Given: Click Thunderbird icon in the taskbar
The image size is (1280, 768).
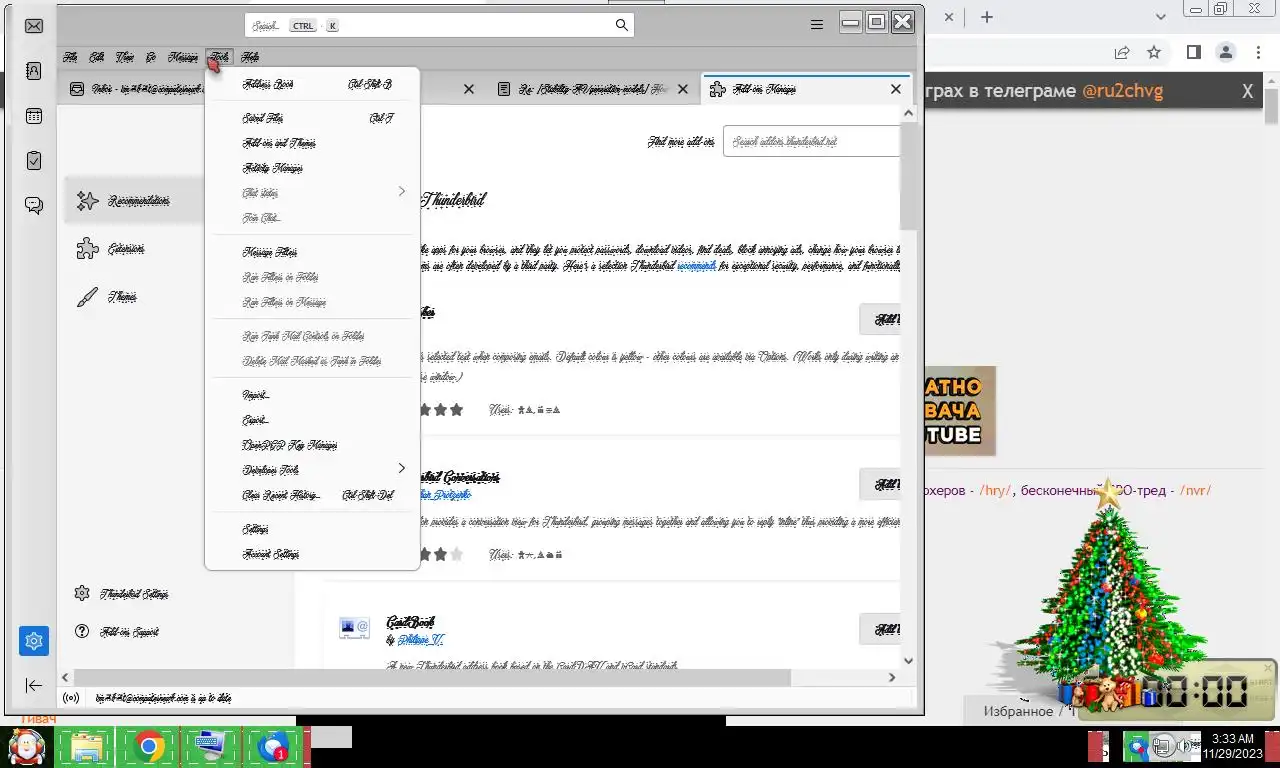Looking at the screenshot, I should click(x=272, y=747).
